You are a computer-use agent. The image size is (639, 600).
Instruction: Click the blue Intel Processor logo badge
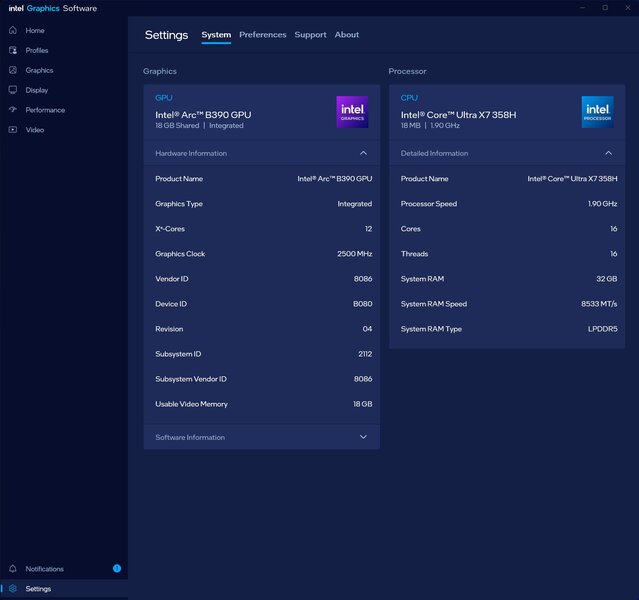click(597, 112)
